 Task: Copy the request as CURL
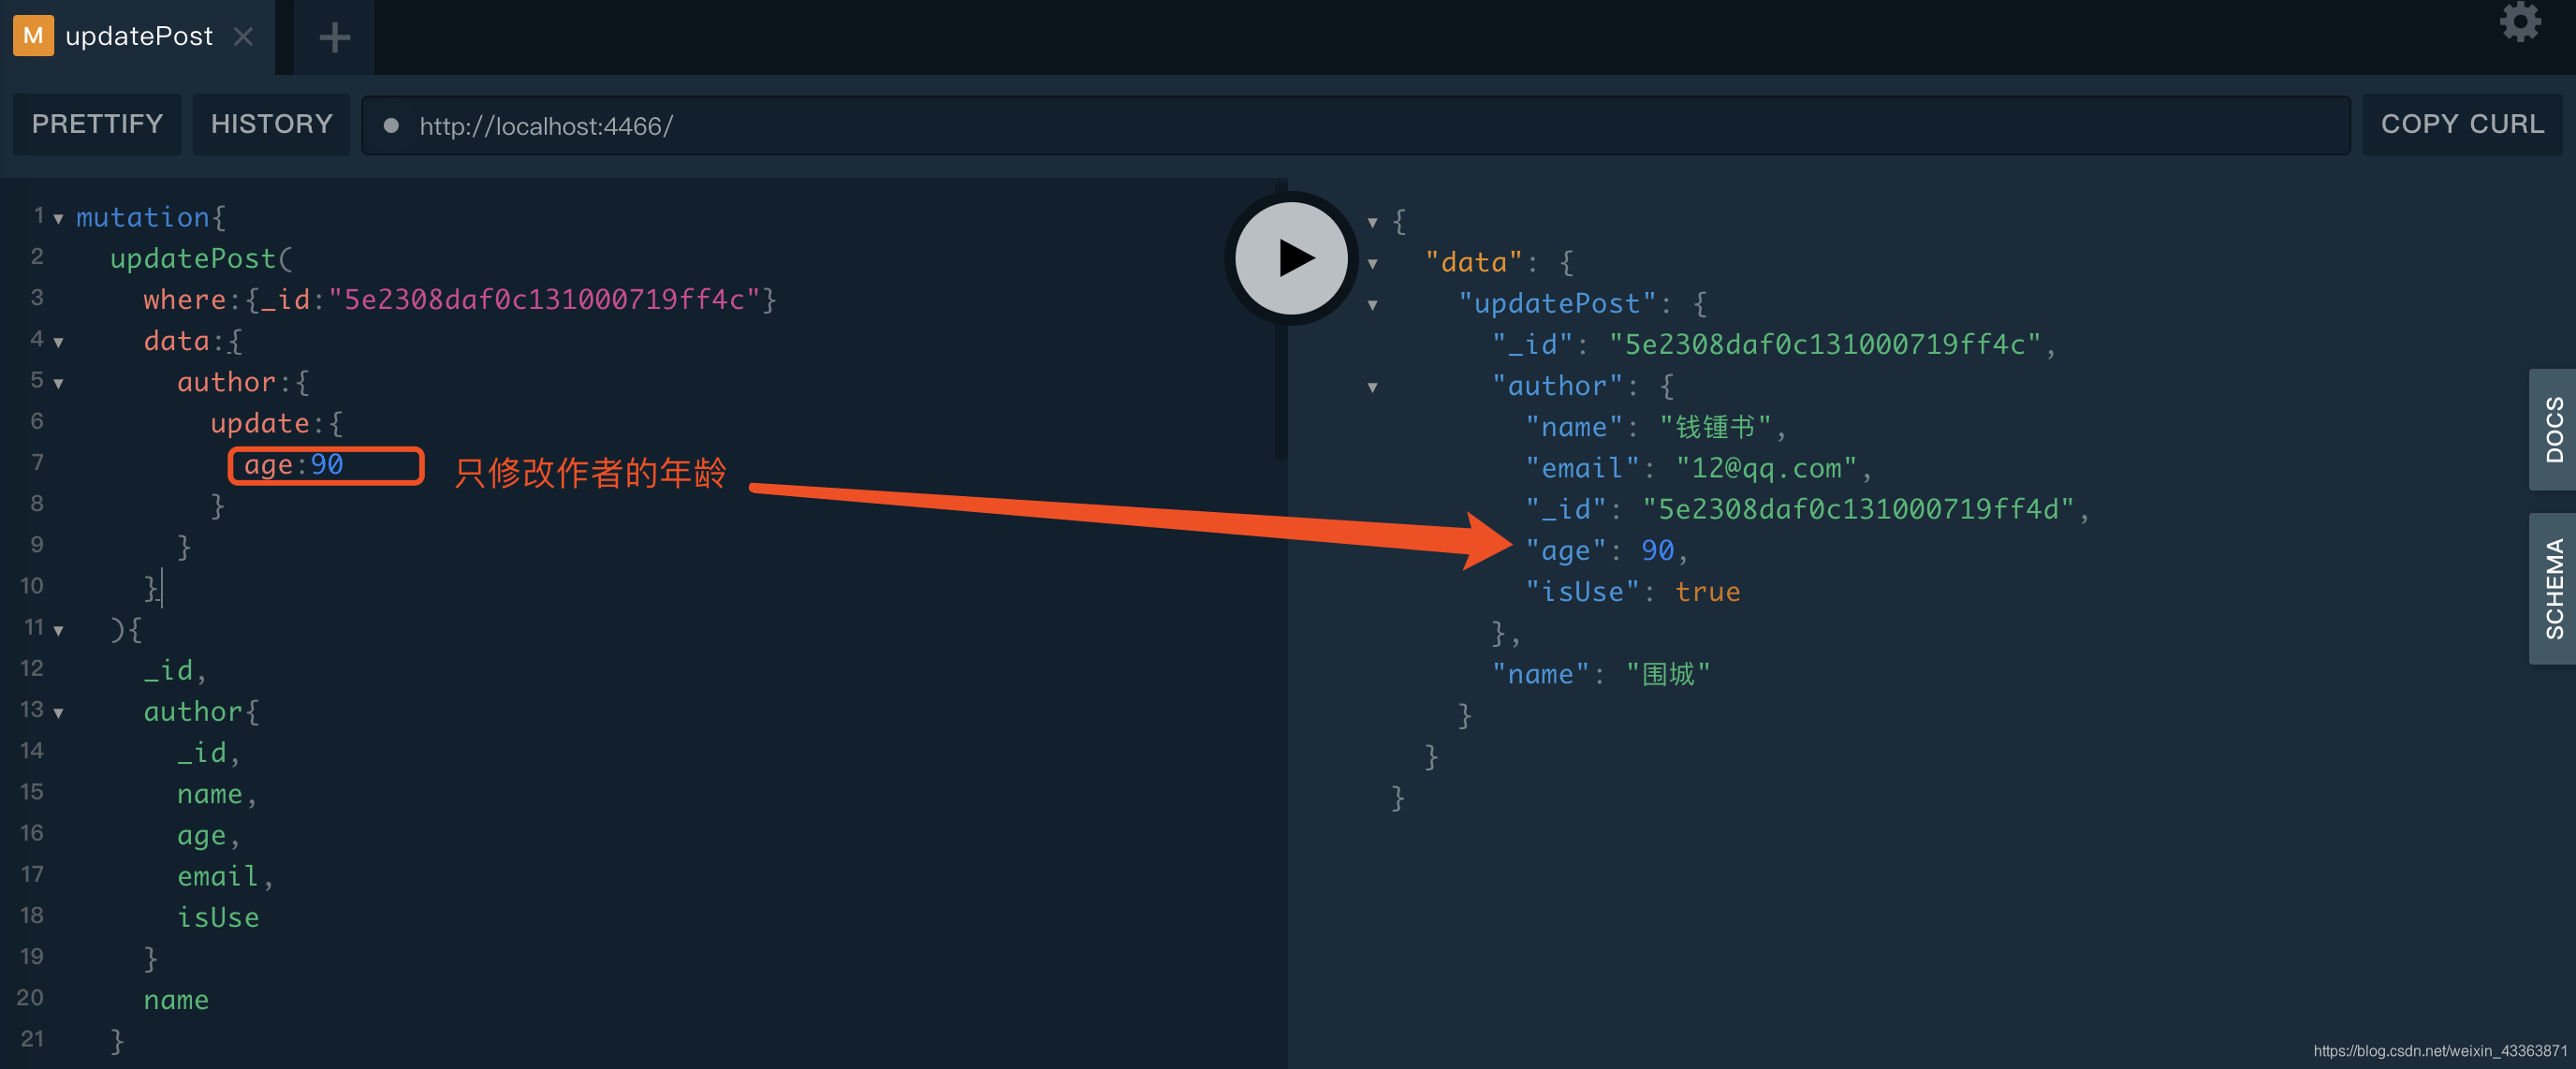tap(2461, 124)
